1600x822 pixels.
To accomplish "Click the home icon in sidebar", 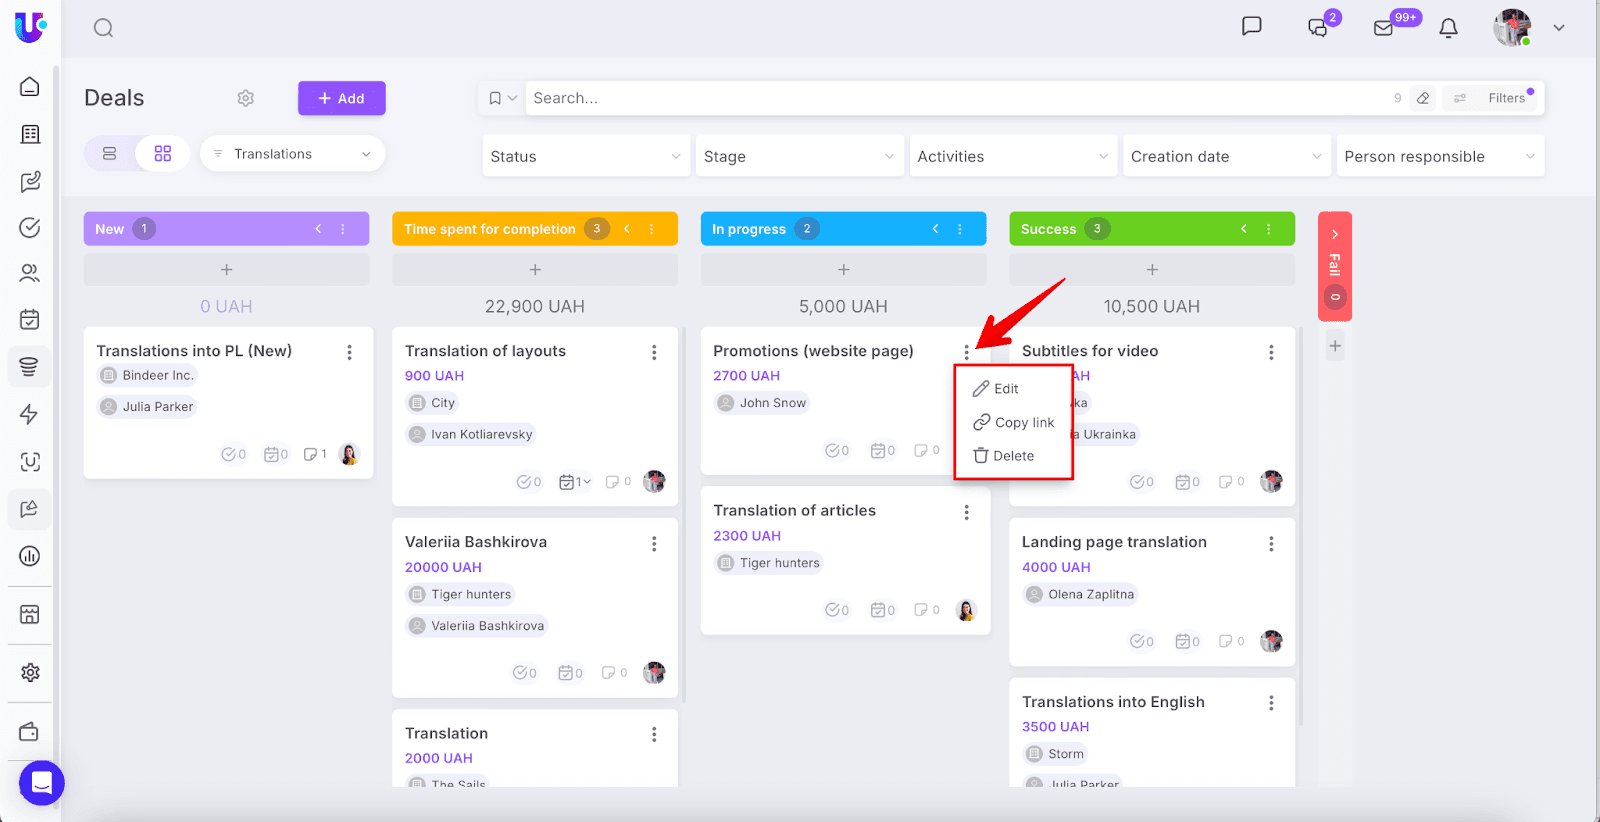I will click(30, 87).
